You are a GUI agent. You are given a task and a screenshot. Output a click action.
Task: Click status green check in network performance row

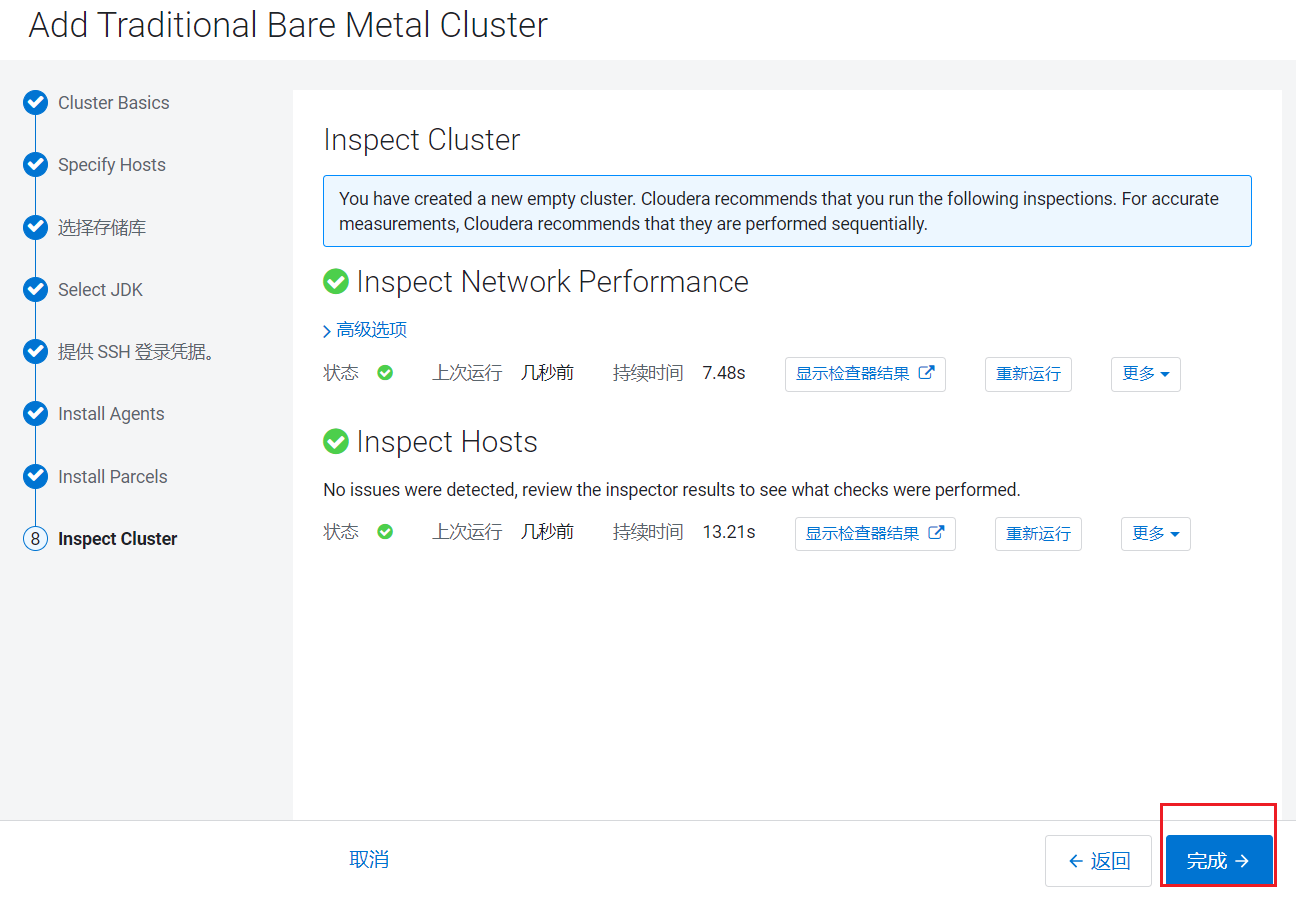coord(385,373)
